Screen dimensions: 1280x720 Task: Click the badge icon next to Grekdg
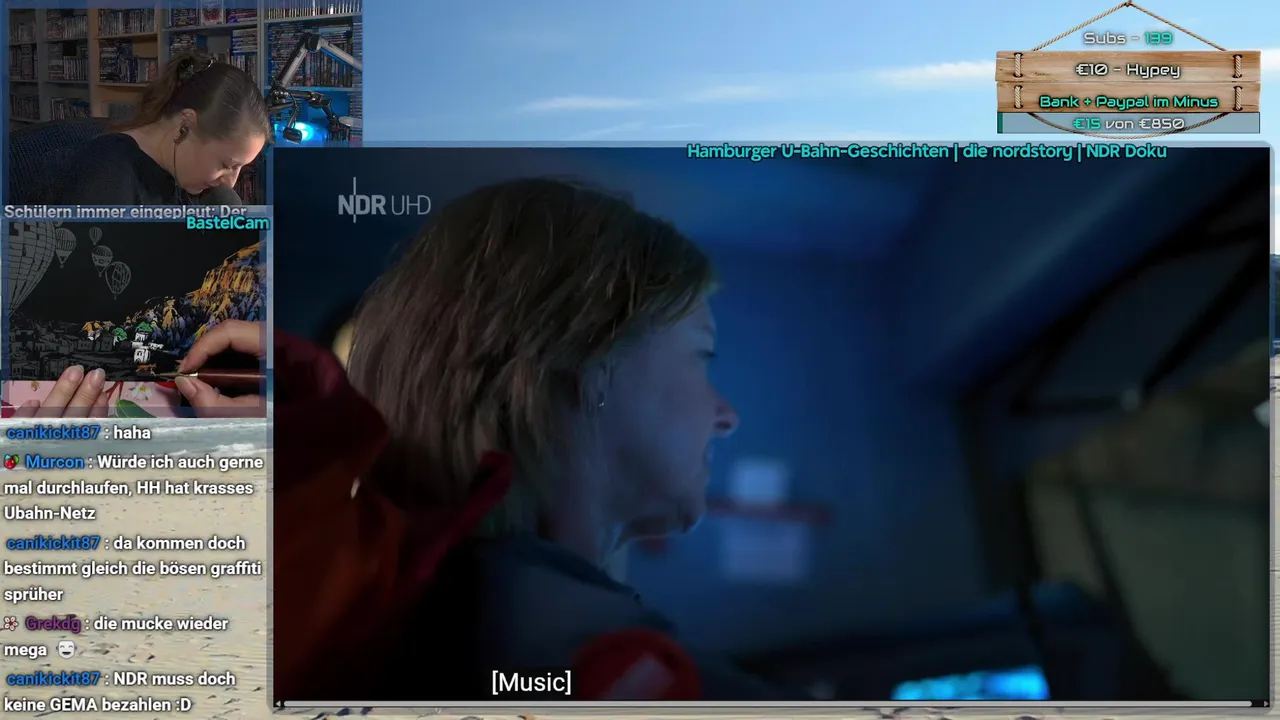11,624
